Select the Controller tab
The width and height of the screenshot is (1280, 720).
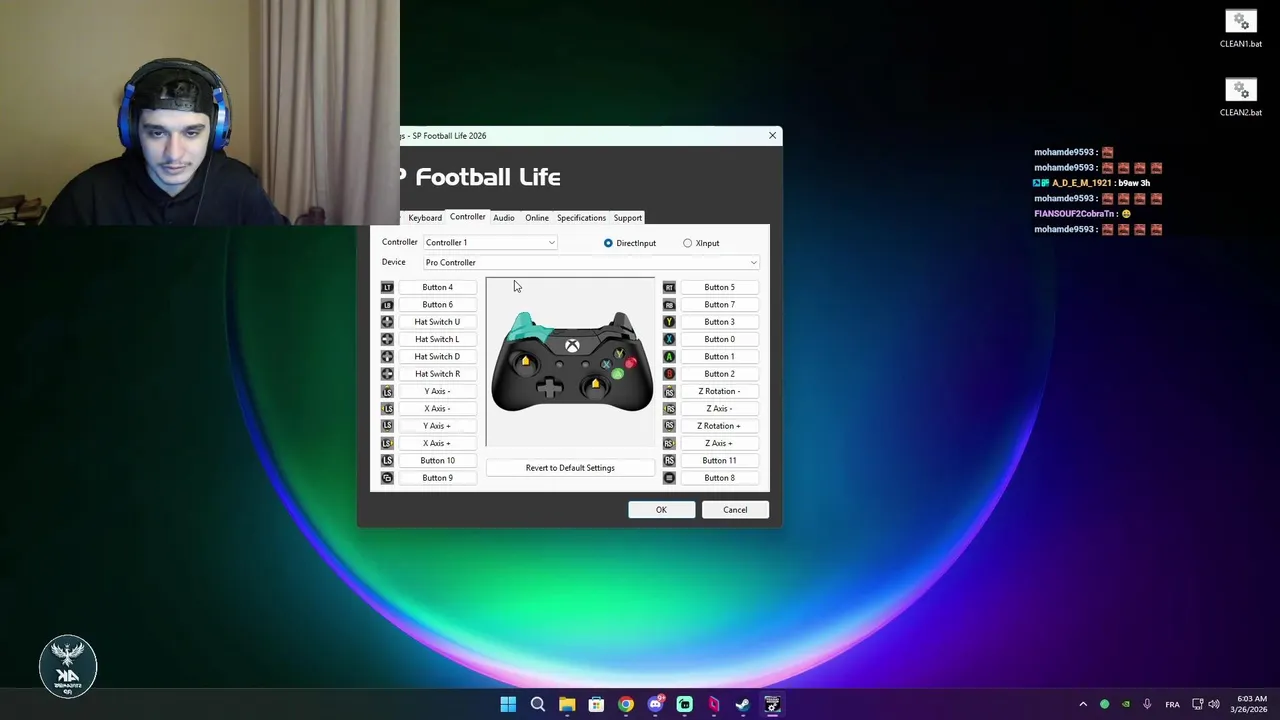467,217
